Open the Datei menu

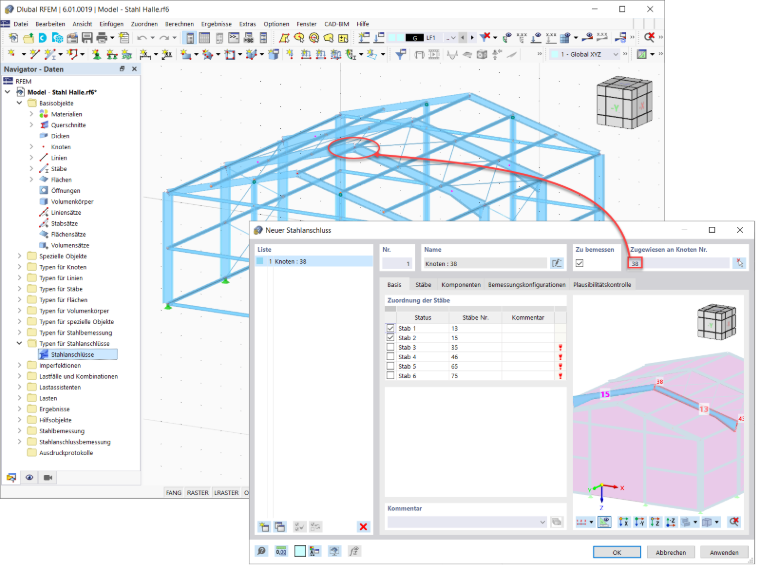tap(21, 24)
